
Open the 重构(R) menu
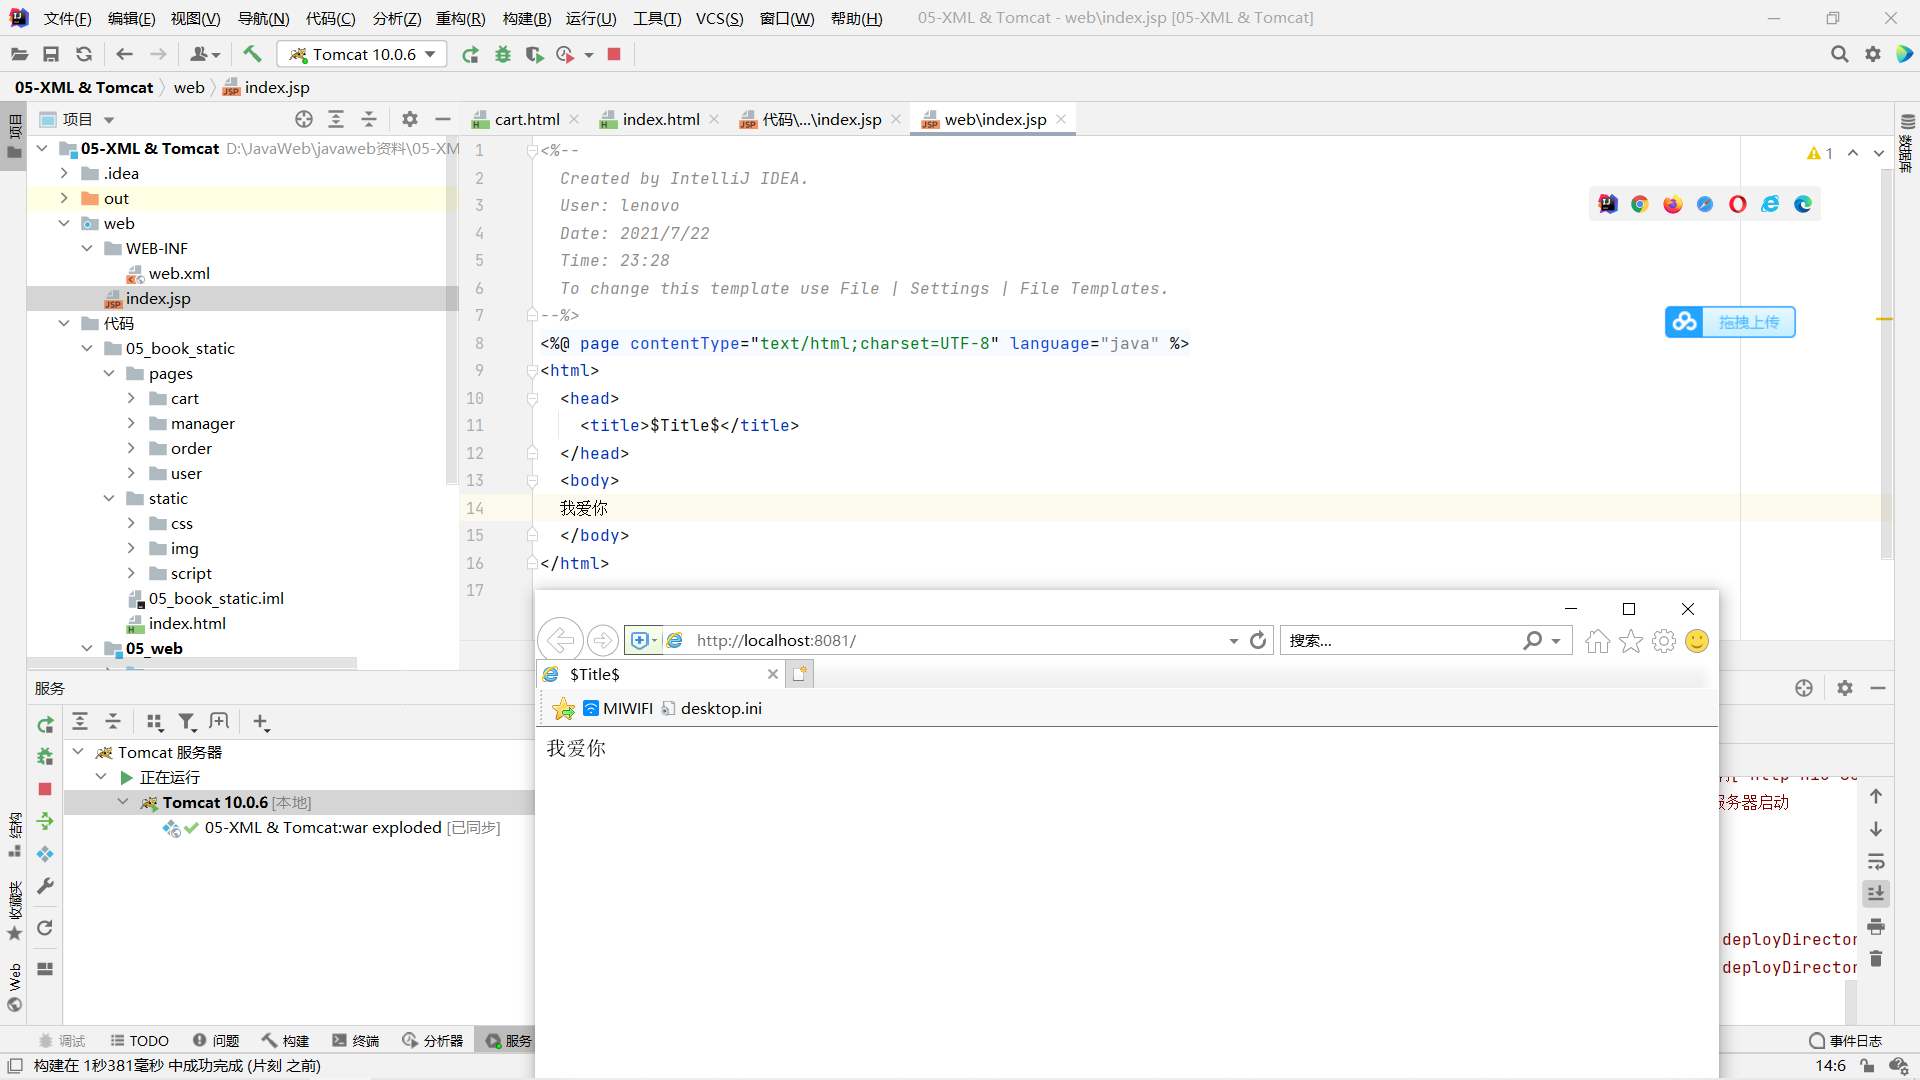[x=460, y=18]
